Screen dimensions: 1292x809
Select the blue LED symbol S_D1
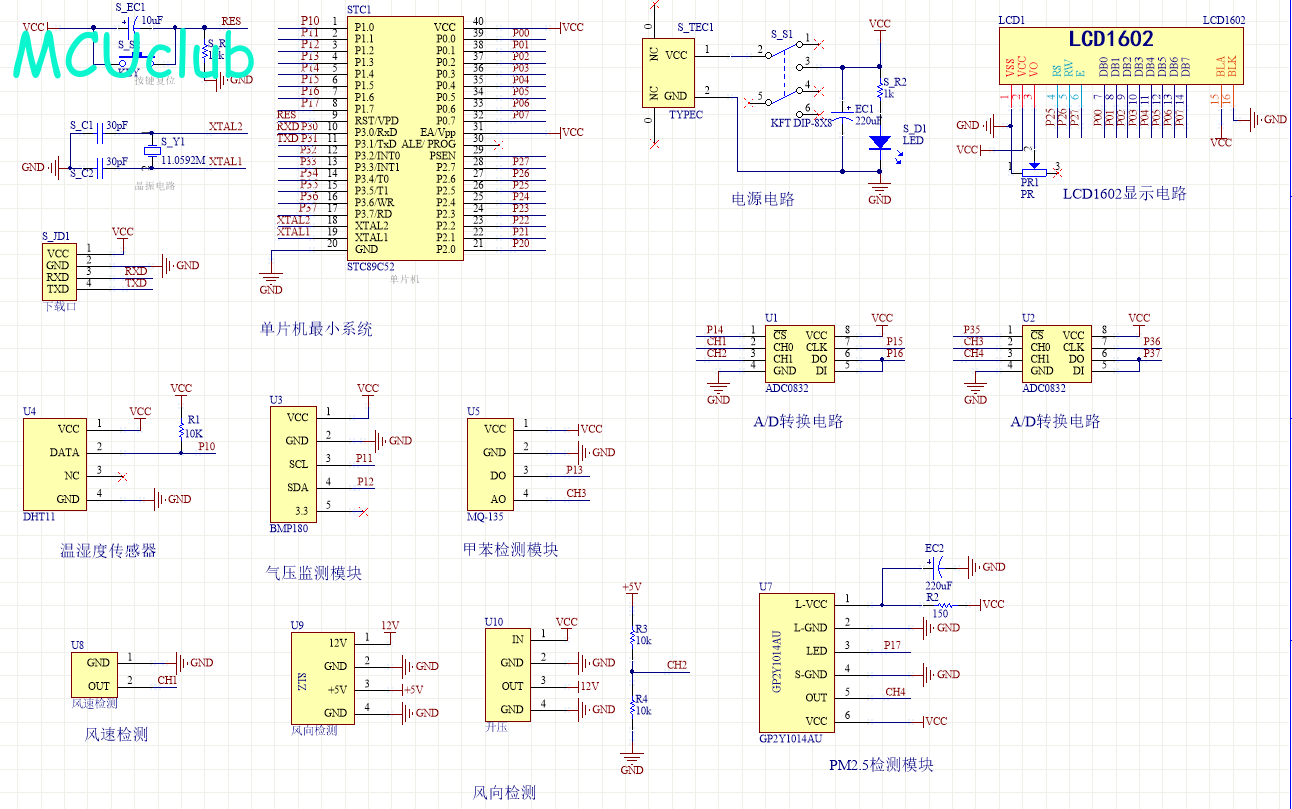point(880,142)
